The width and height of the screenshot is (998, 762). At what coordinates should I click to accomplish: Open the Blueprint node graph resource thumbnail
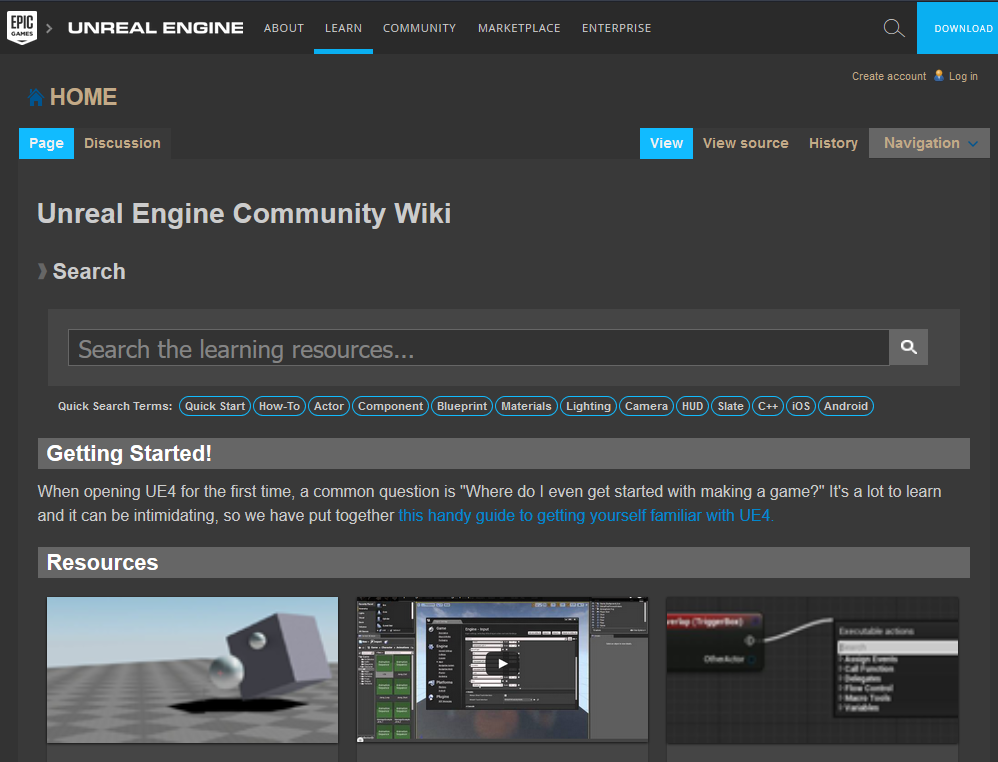[812, 670]
